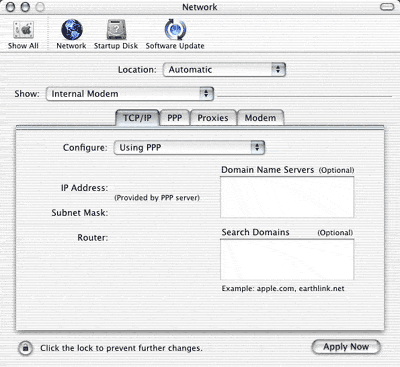Click inside the Domain Name Servers field

click(x=287, y=197)
